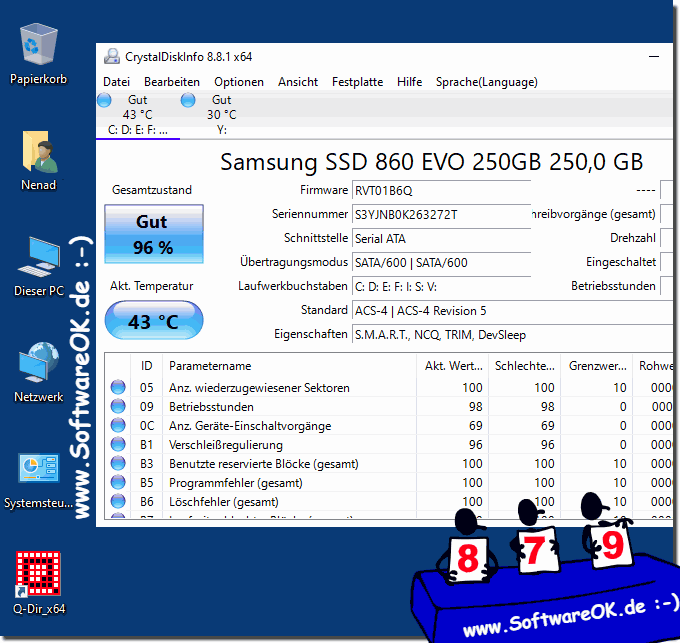The image size is (680, 643).
Task: Select Benutzte reservierte Blöcke (gesamt) row
Action: (x=389, y=463)
